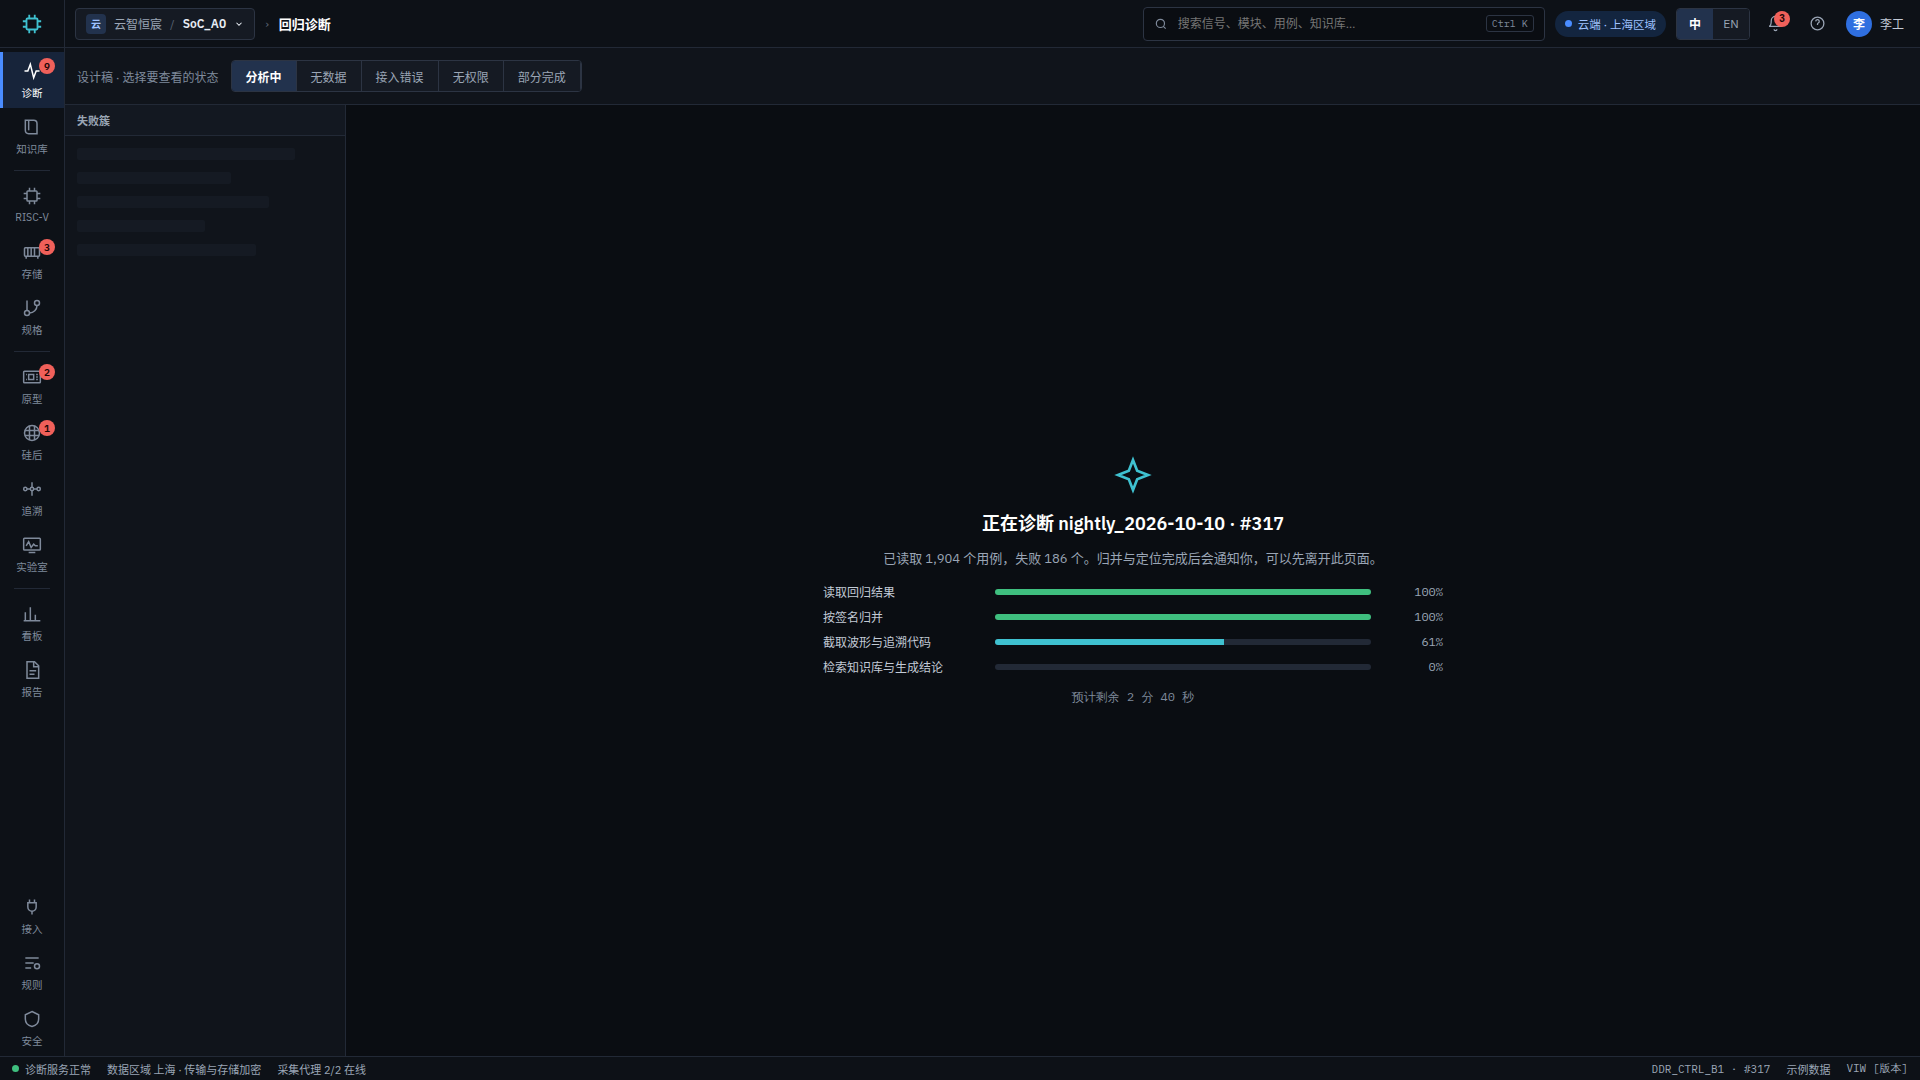Open the 实验室 sidebar section

click(x=32, y=554)
